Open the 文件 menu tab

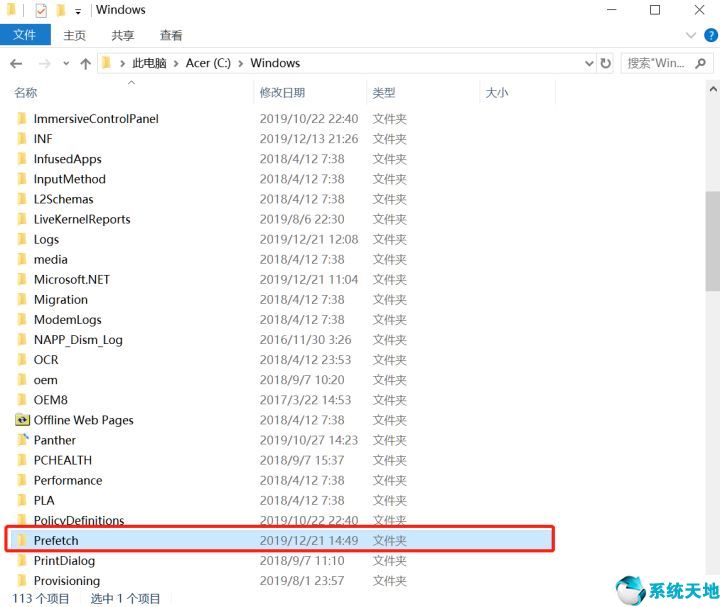(x=25, y=35)
